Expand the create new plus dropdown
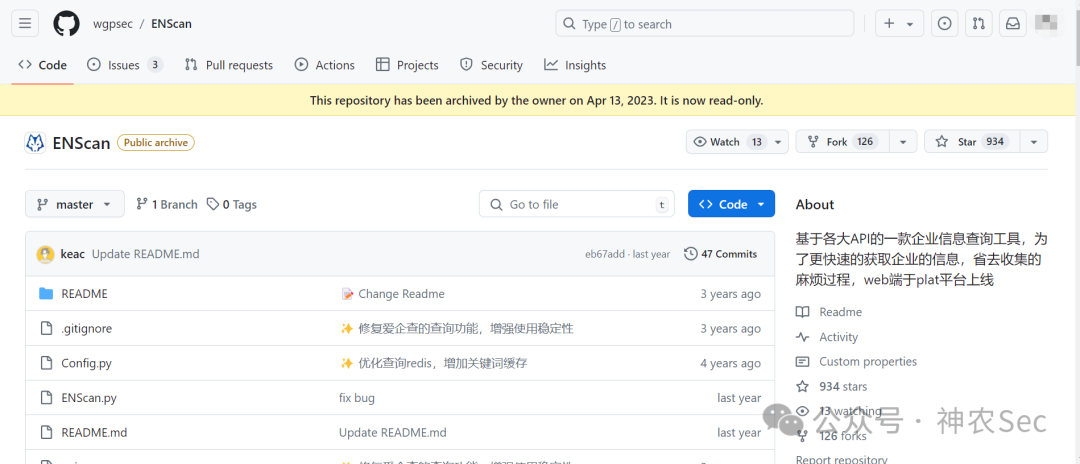 tap(899, 23)
